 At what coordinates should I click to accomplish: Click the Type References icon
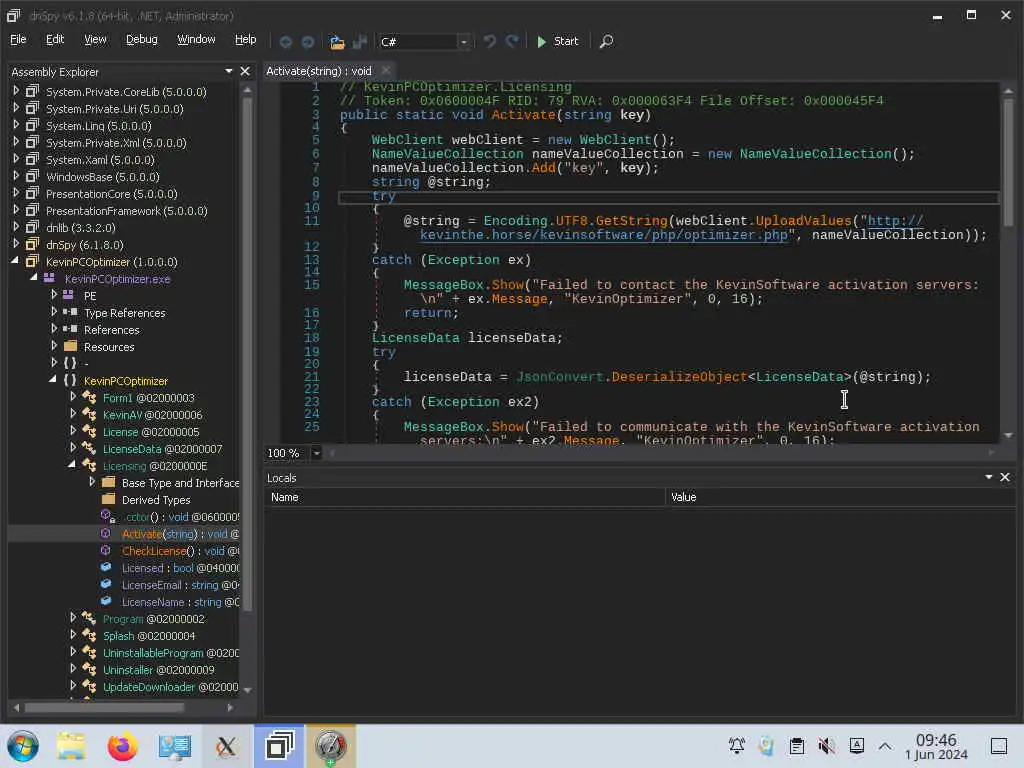pos(70,312)
